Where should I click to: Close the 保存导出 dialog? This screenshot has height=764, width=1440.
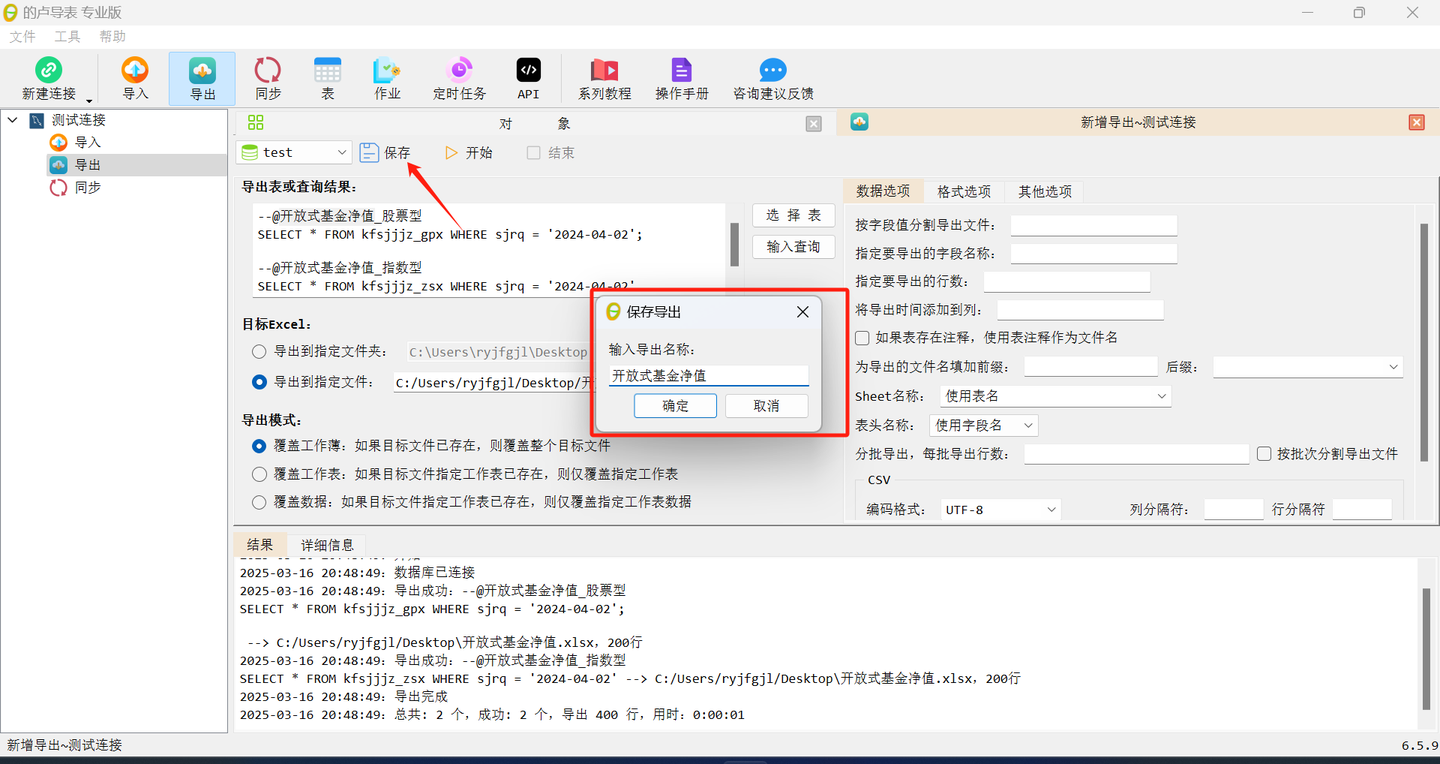click(802, 312)
